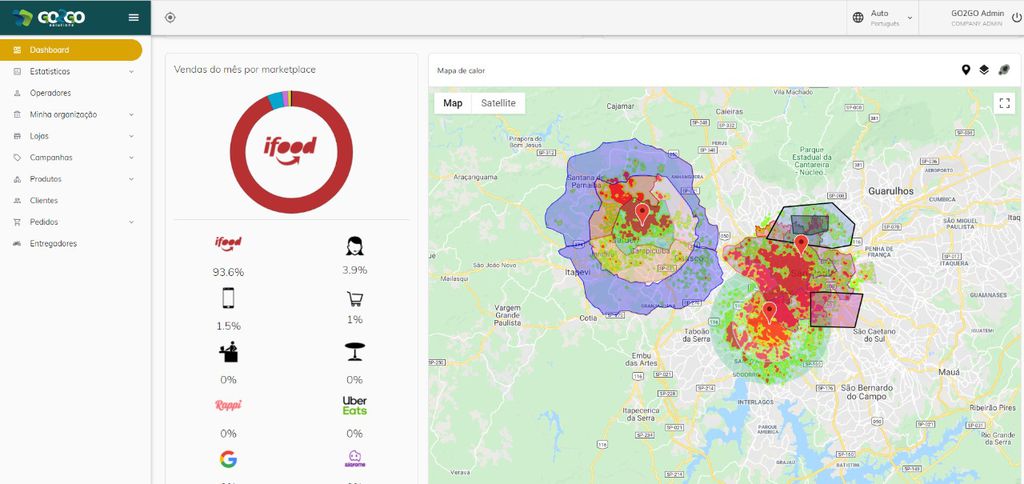The height and width of the screenshot is (484, 1024).
Task: Expand the Pedidos menu
Action: tap(72, 222)
